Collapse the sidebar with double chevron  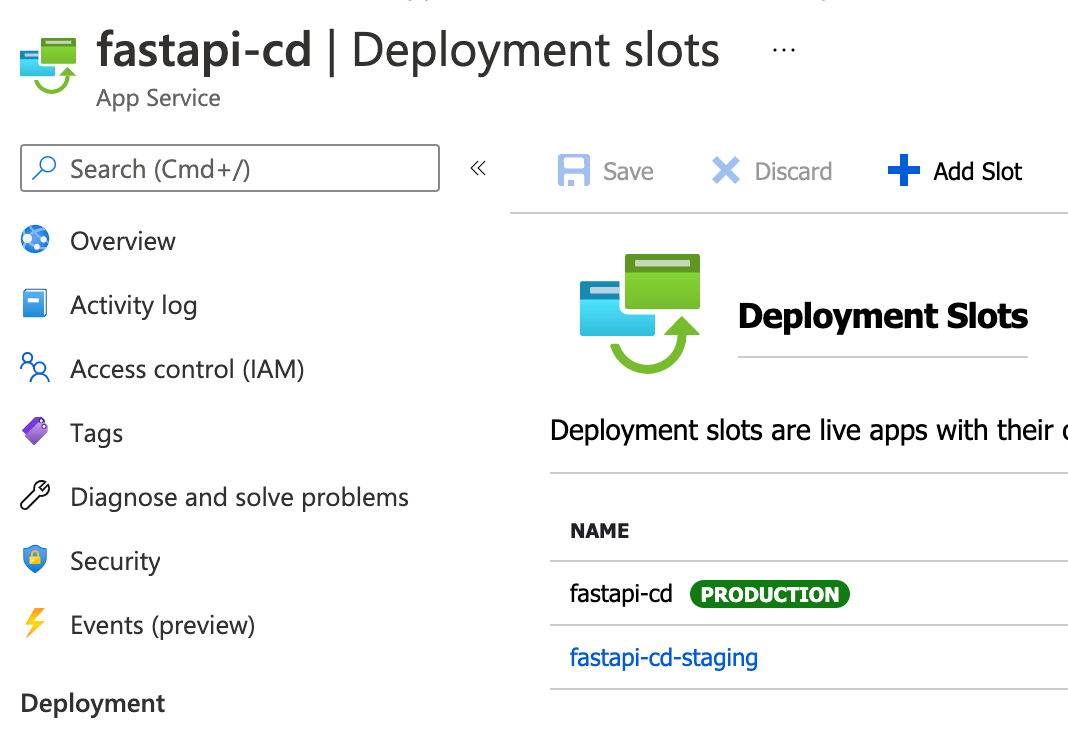[478, 168]
